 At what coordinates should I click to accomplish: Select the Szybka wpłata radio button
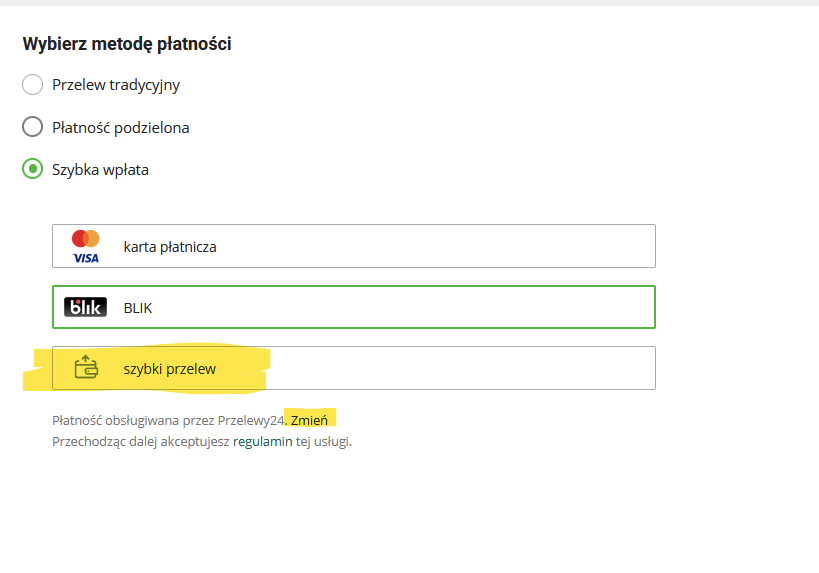pos(33,169)
